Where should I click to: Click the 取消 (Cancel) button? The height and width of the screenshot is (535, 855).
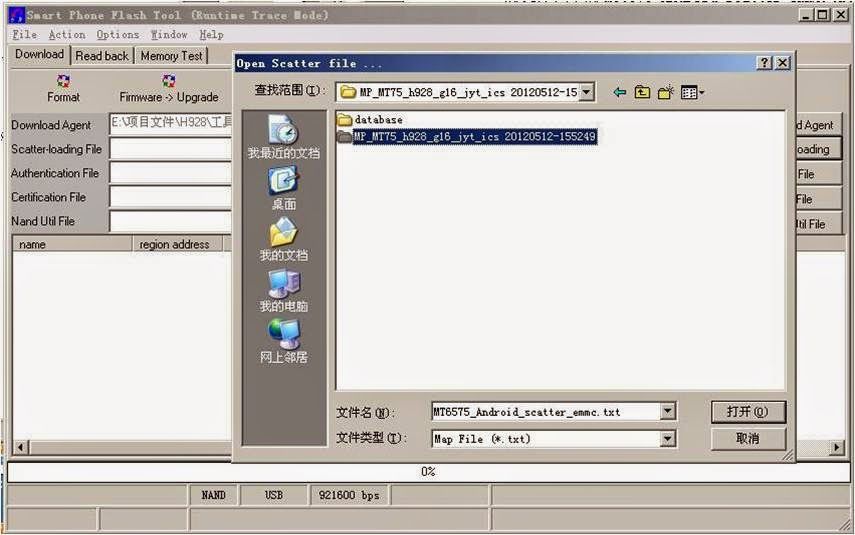point(748,438)
